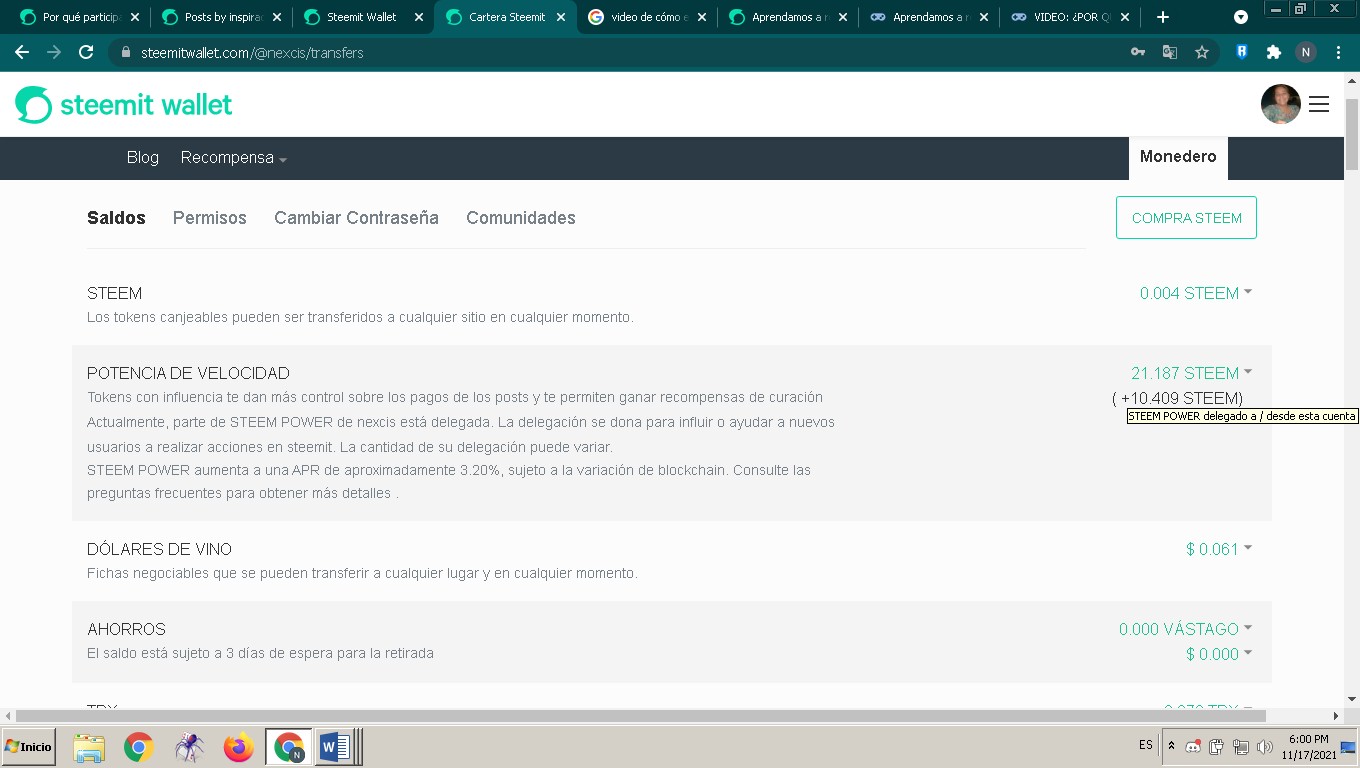Switch to the 'video de cómo' Google tab
This screenshot has height=768, width=1360.
pos(646,17)
